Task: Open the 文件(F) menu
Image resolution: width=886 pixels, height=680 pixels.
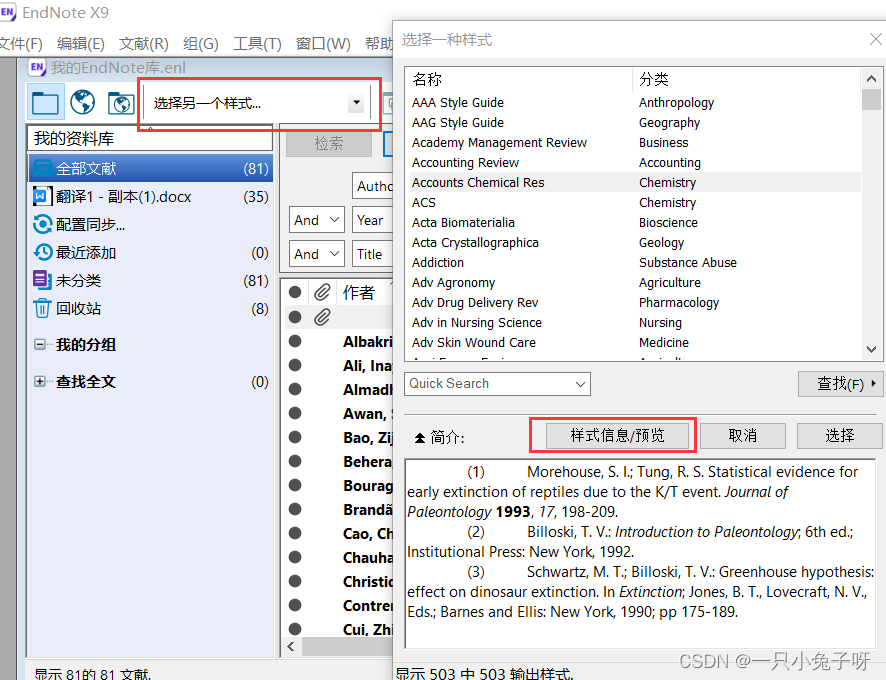Action: [x=20, y=44]
